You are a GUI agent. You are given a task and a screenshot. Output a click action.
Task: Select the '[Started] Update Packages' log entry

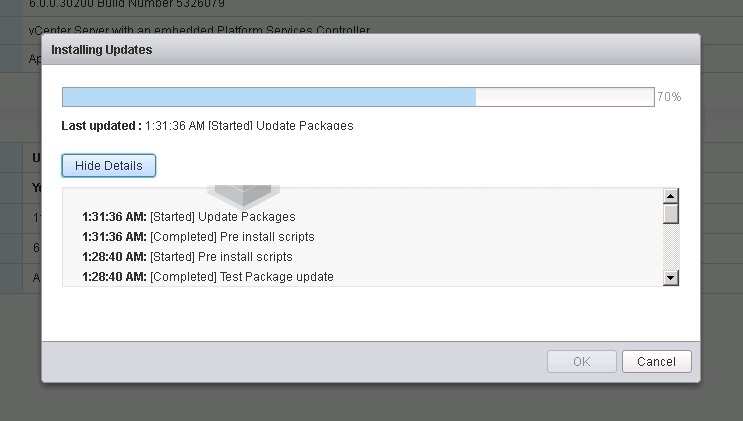point(189,217)
